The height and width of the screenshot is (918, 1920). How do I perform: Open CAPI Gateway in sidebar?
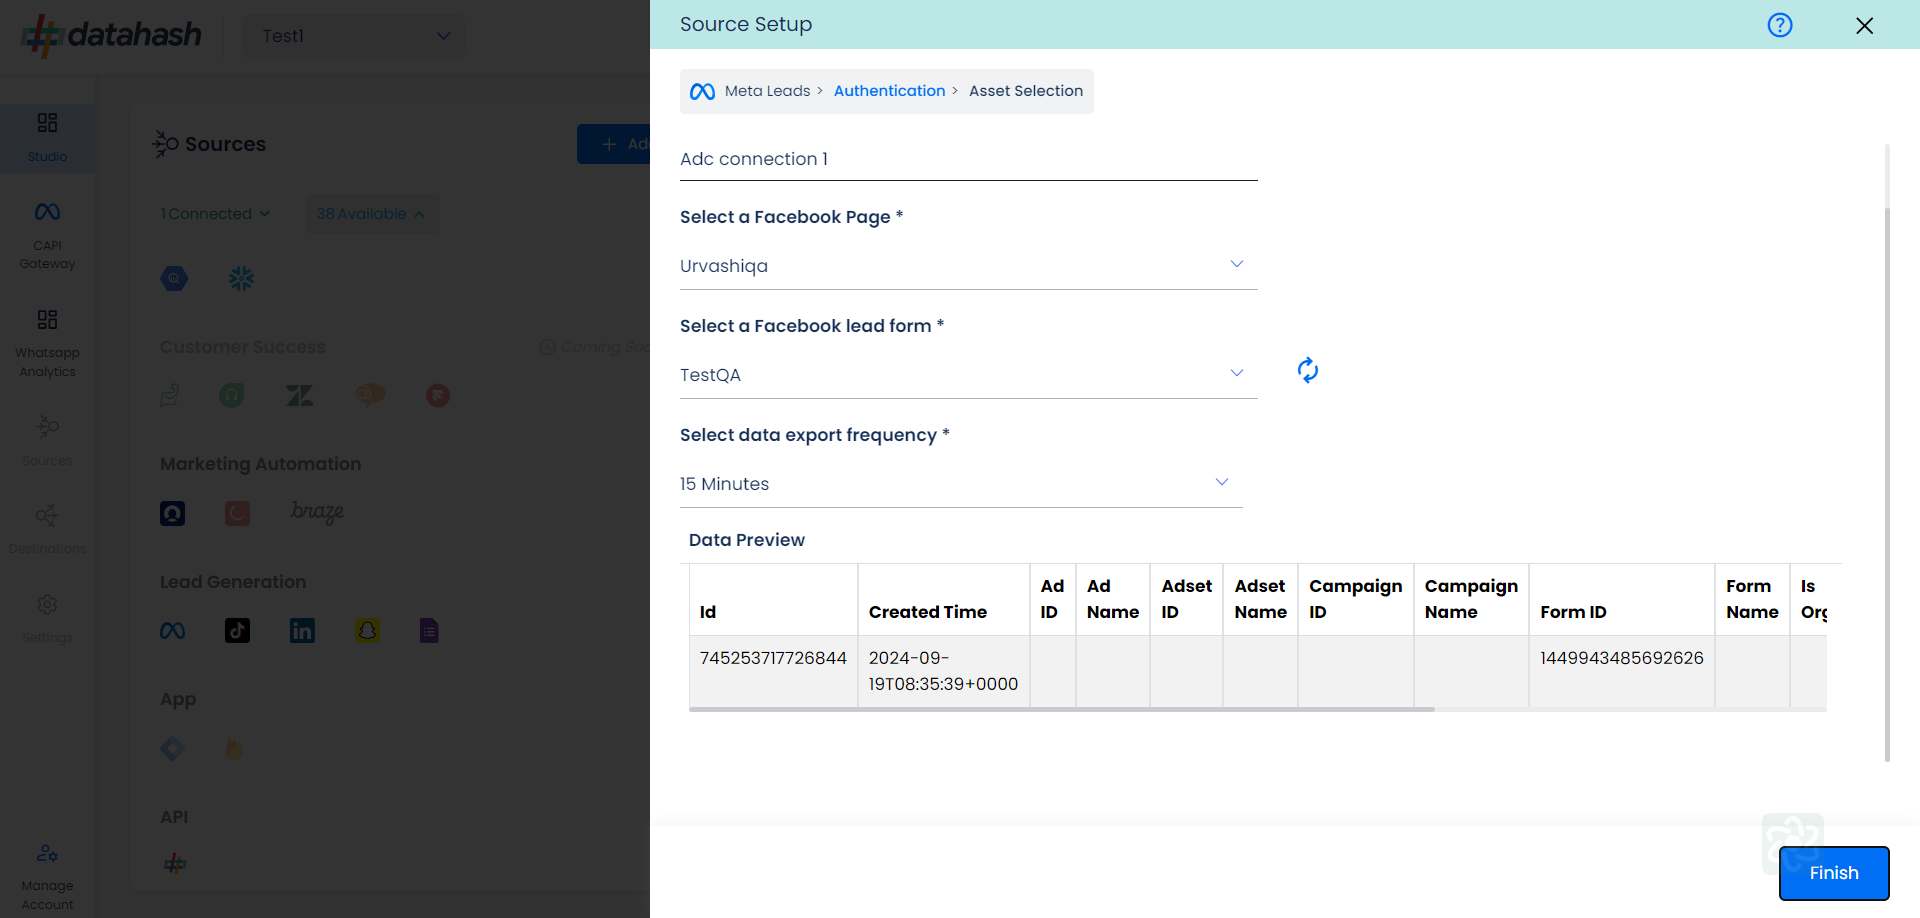point(47,235)
